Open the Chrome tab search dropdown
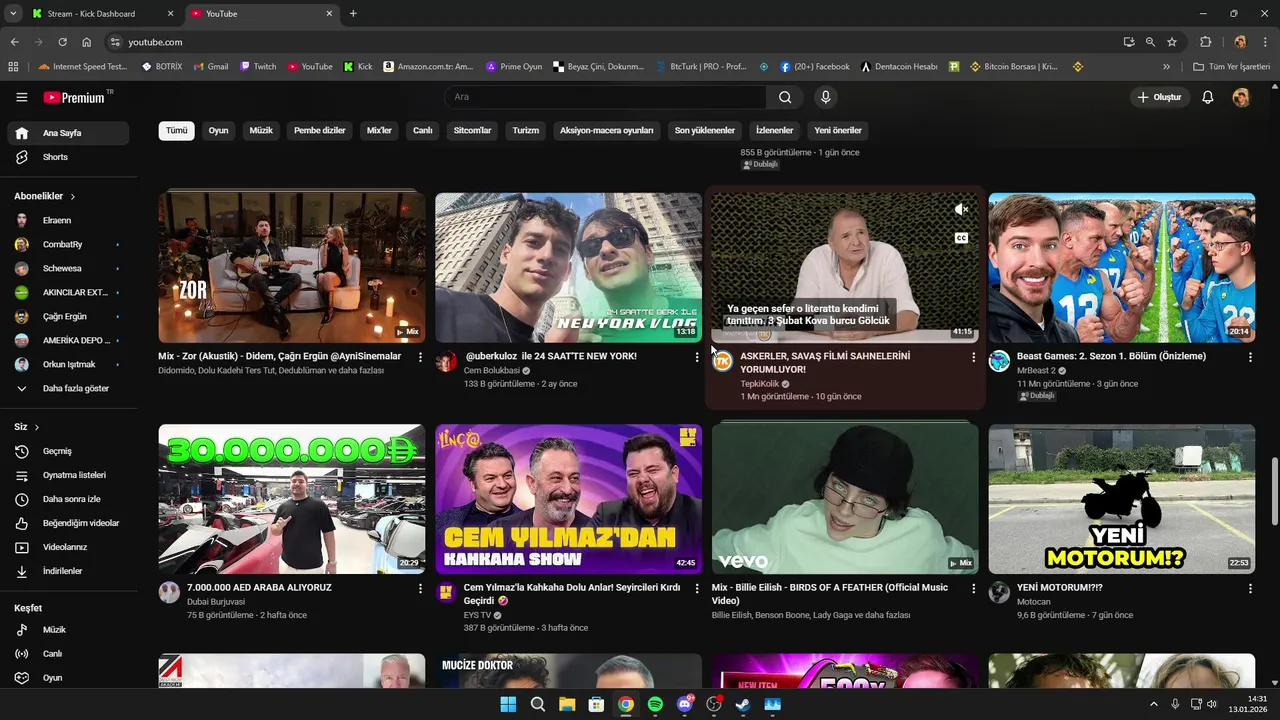This screenshot has height=720, width=1280. (13, 14)
